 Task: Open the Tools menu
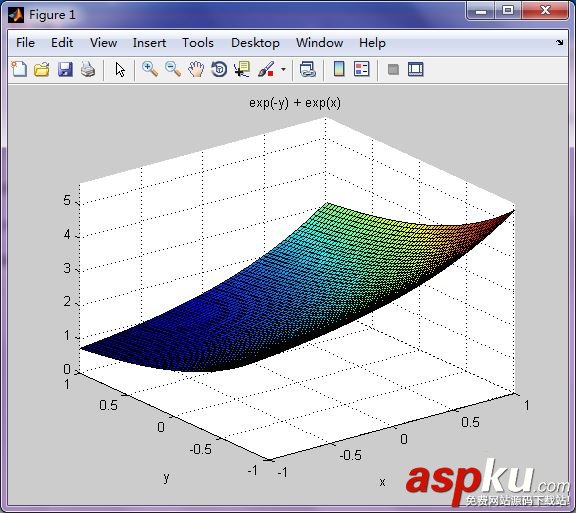pos(198,43)
